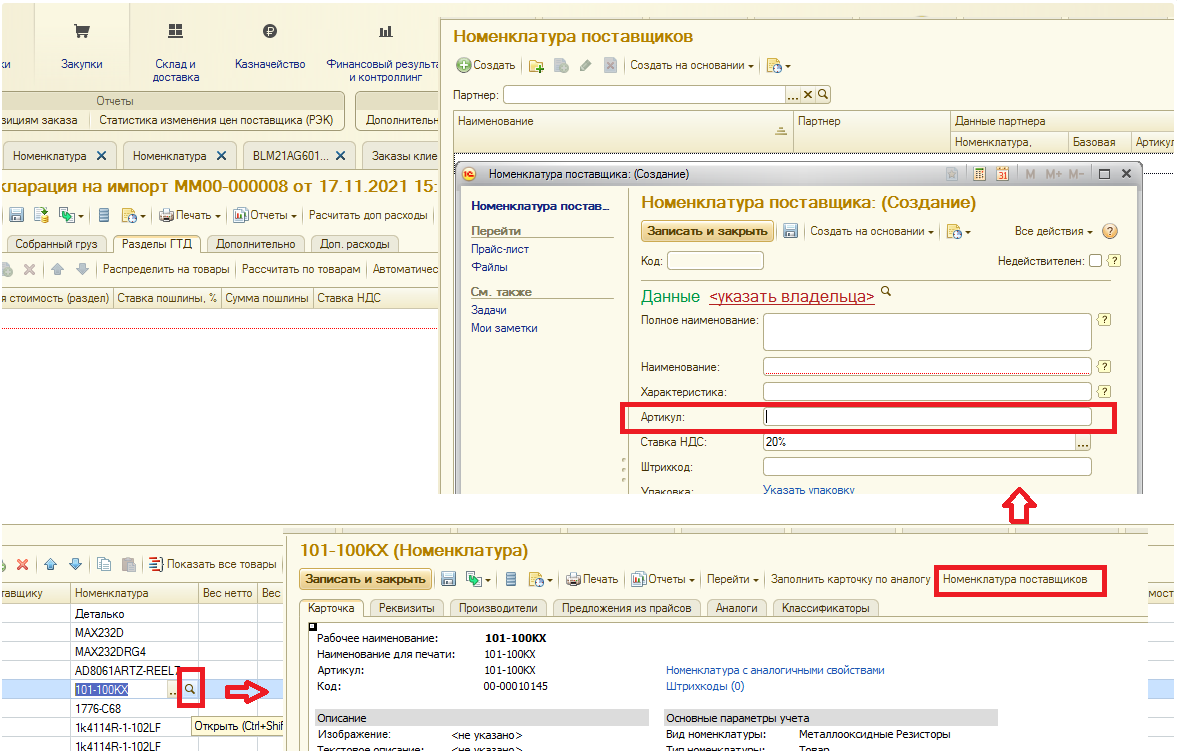The image size is (1177, 753).
Task: Click the green Создать plus icon
Action: [464, 66]
